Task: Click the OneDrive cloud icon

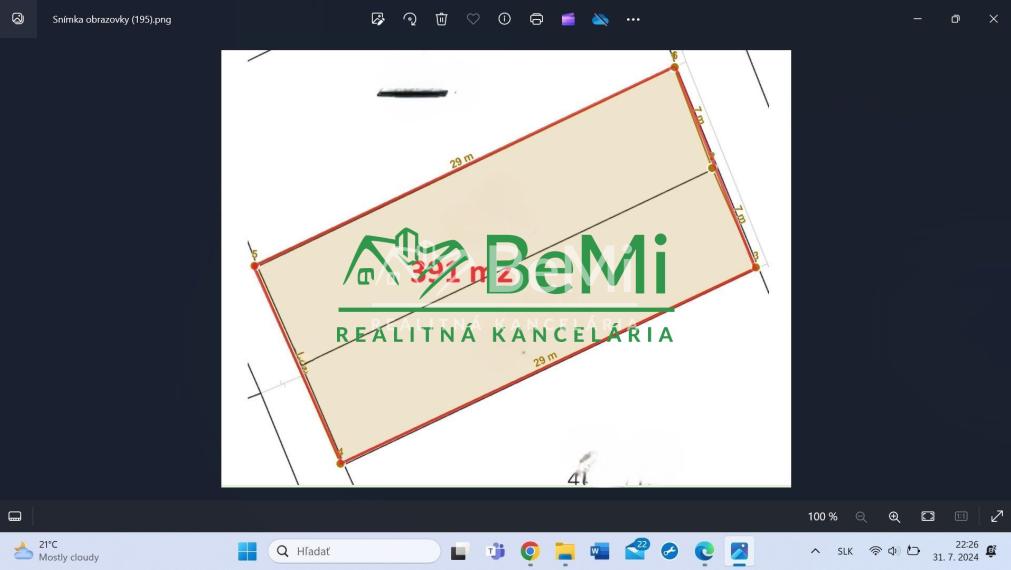Action: click(600, 19)
